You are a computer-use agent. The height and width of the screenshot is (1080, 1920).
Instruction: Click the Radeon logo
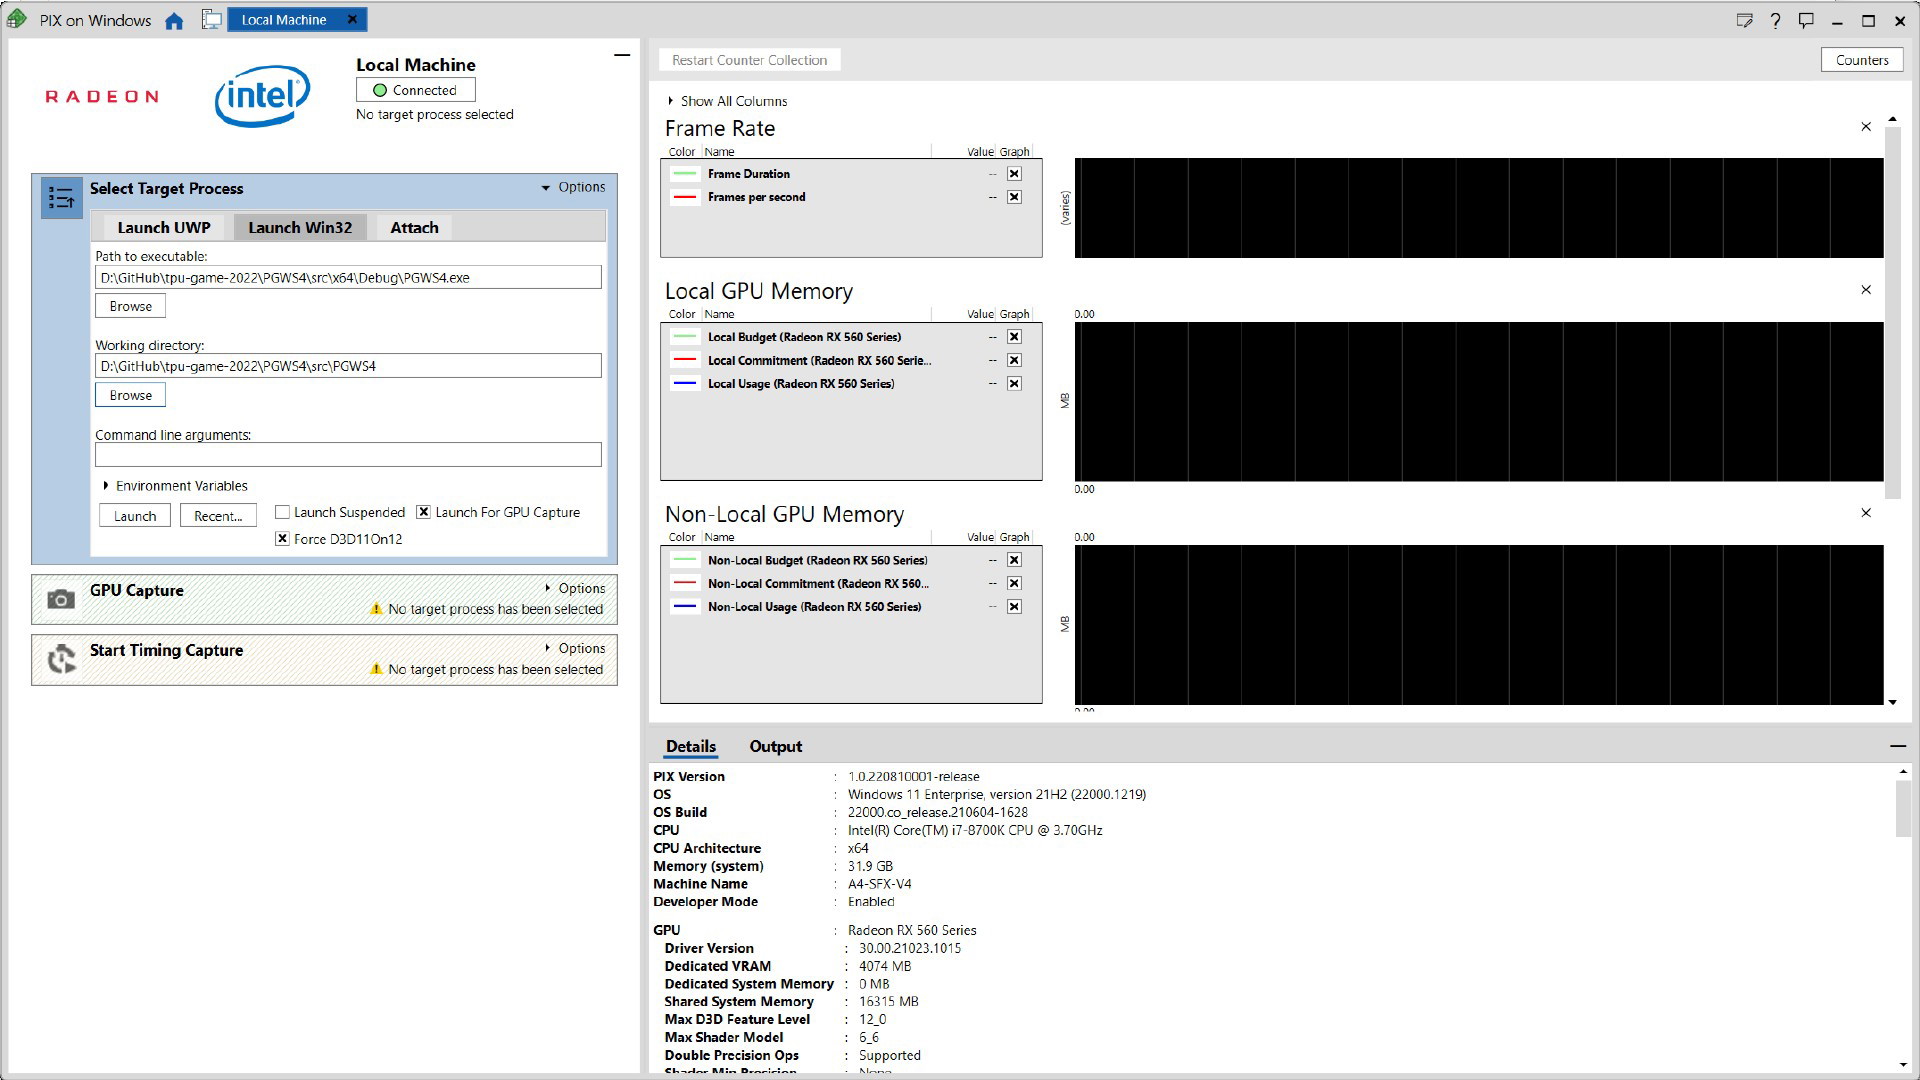(x=101, y=96)
